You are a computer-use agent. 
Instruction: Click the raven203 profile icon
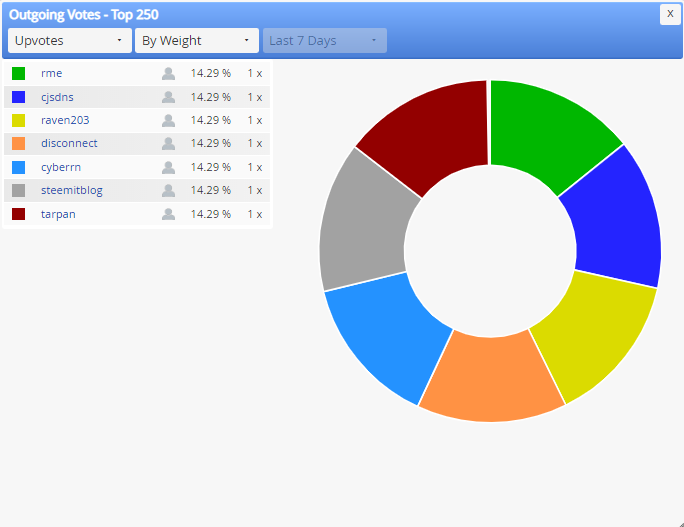(x=168, y=120)
